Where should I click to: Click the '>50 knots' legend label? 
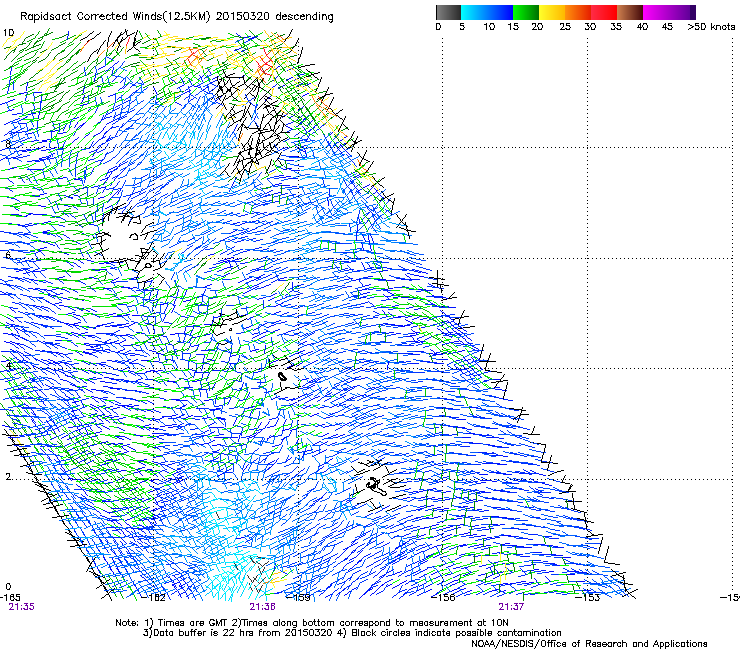pyautogui.click(x=711, y=27)
